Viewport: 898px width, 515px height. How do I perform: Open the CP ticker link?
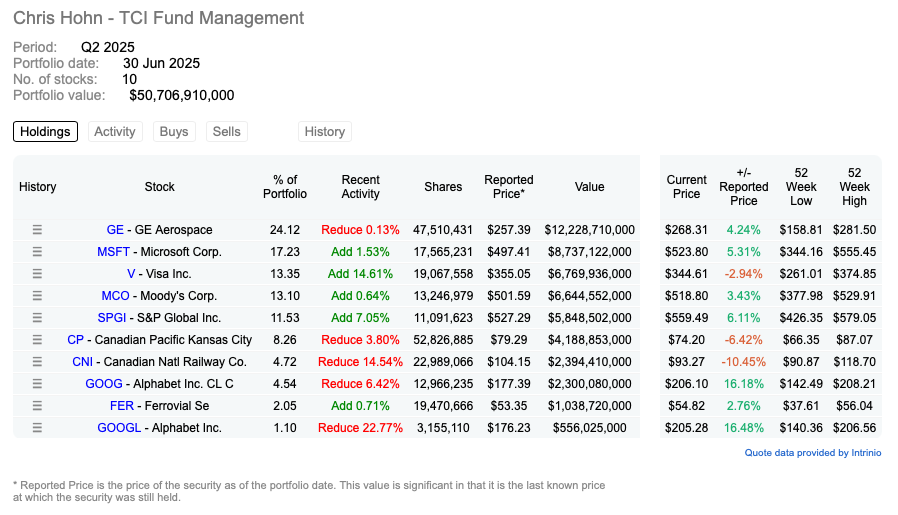pos(76,340)
